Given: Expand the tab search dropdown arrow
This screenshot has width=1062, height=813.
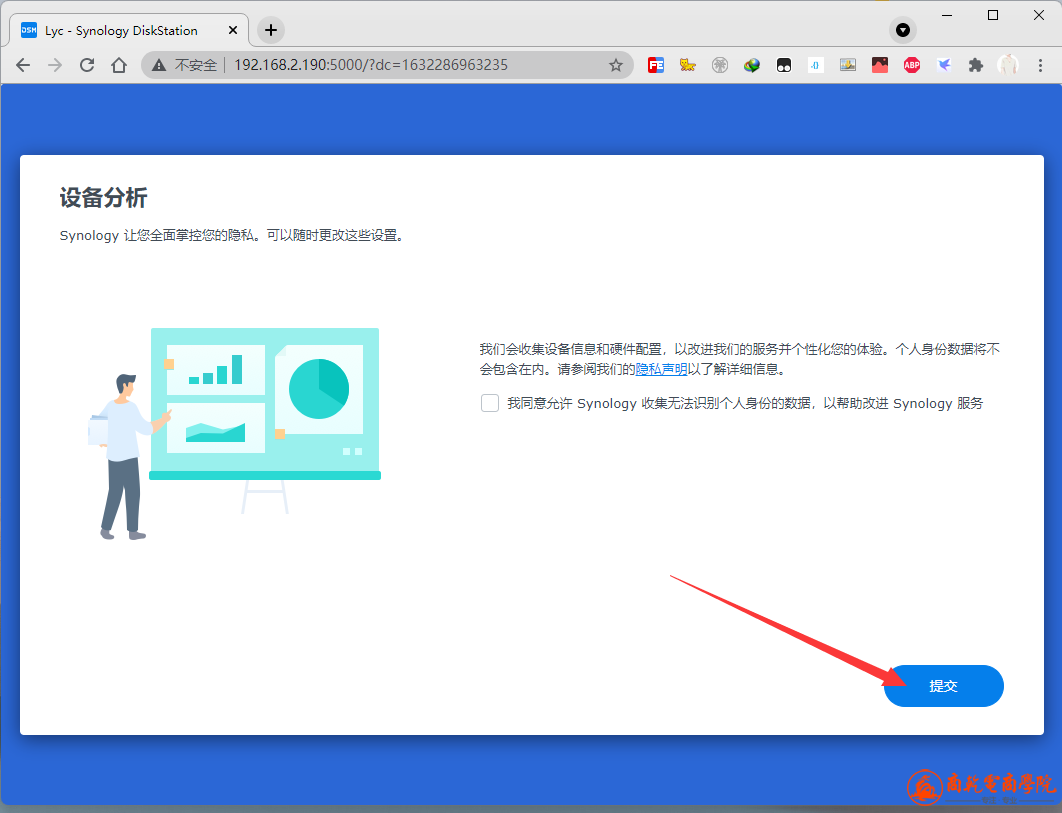Looking at the screenshot, I should point(903,30).
